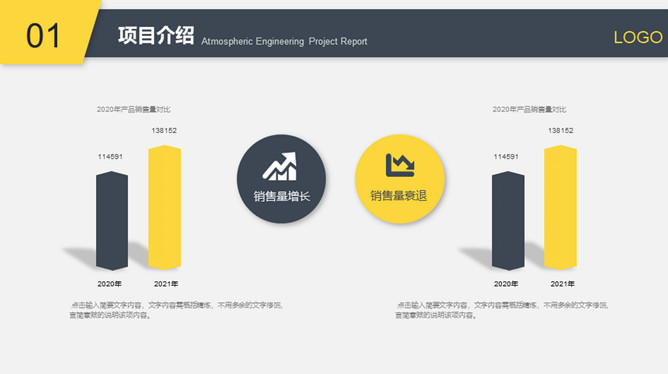Image resolution: width=668 pixels, height=374 pixels.
Task: Click the right chart's dark 2020 bar
Action: pyautogui.click(x=508, y=221)
